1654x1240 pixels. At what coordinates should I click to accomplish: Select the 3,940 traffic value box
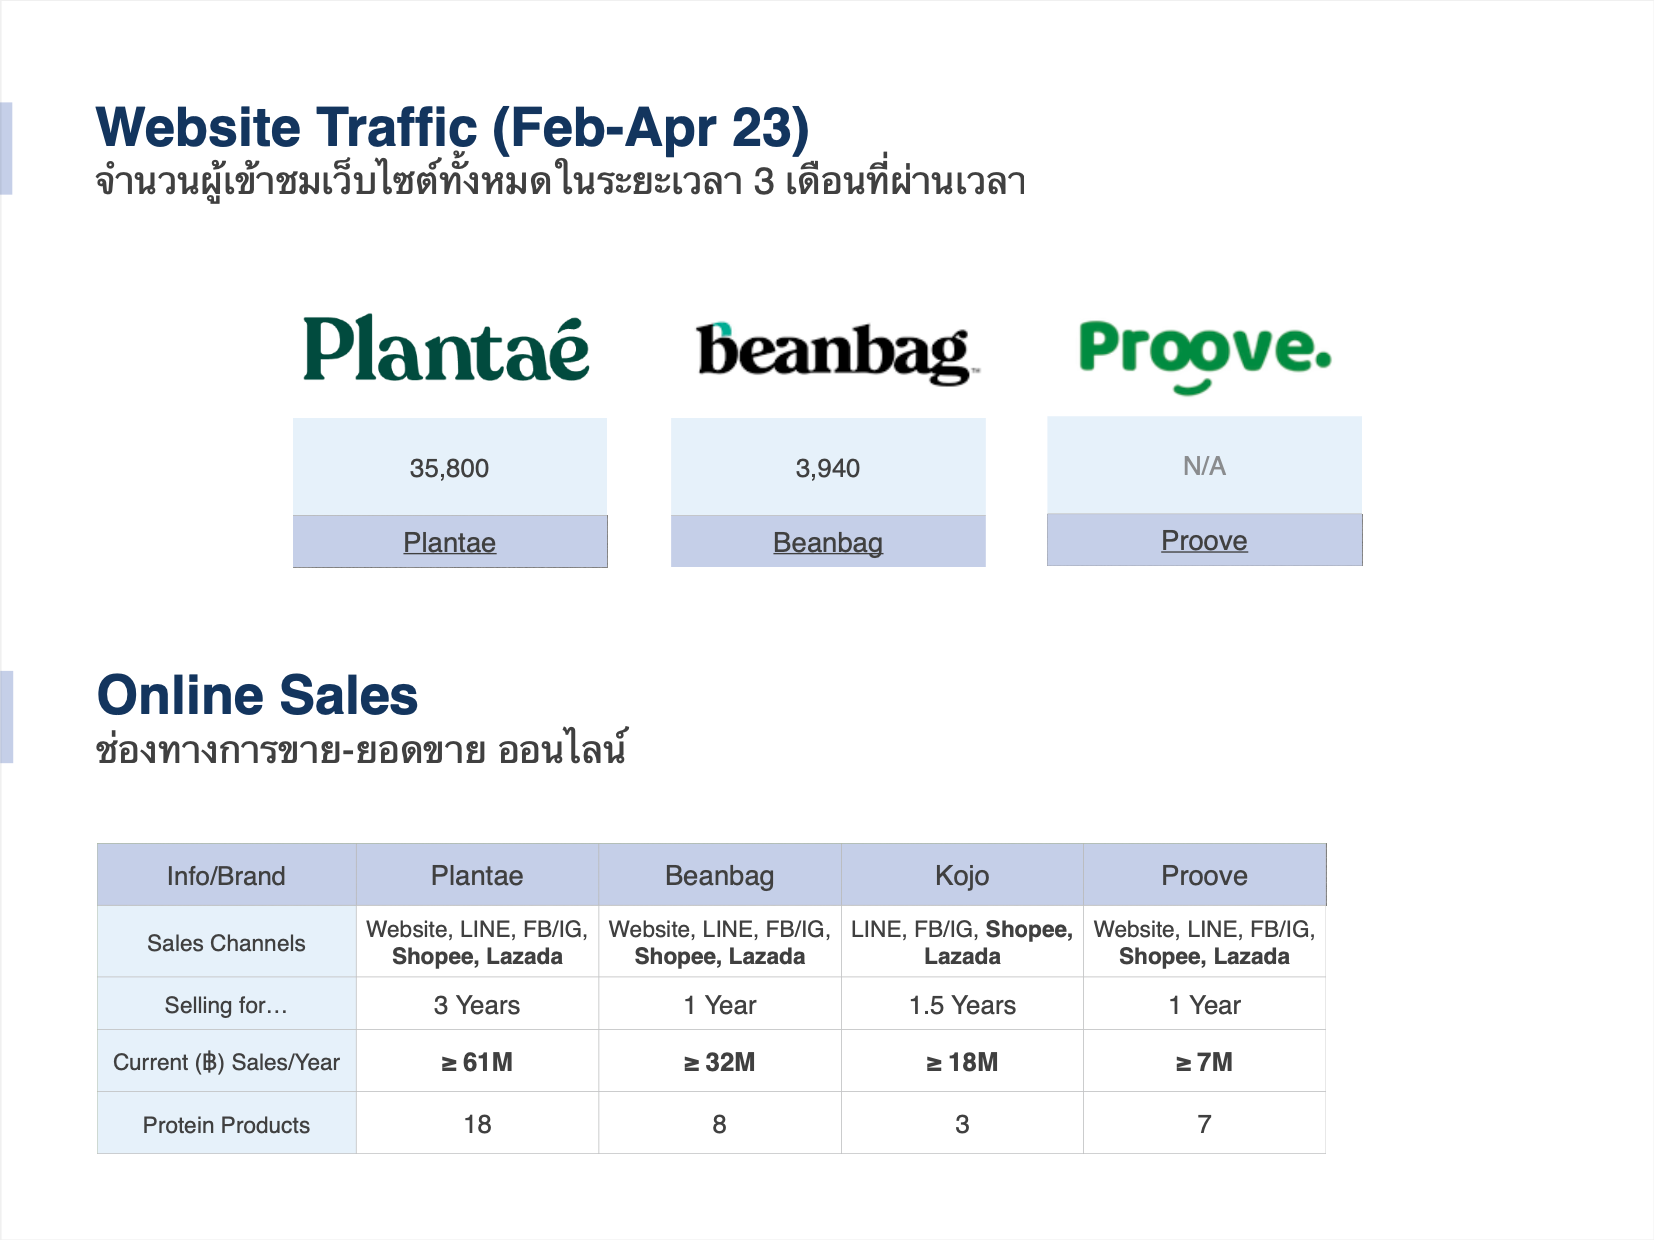point(828,467)
